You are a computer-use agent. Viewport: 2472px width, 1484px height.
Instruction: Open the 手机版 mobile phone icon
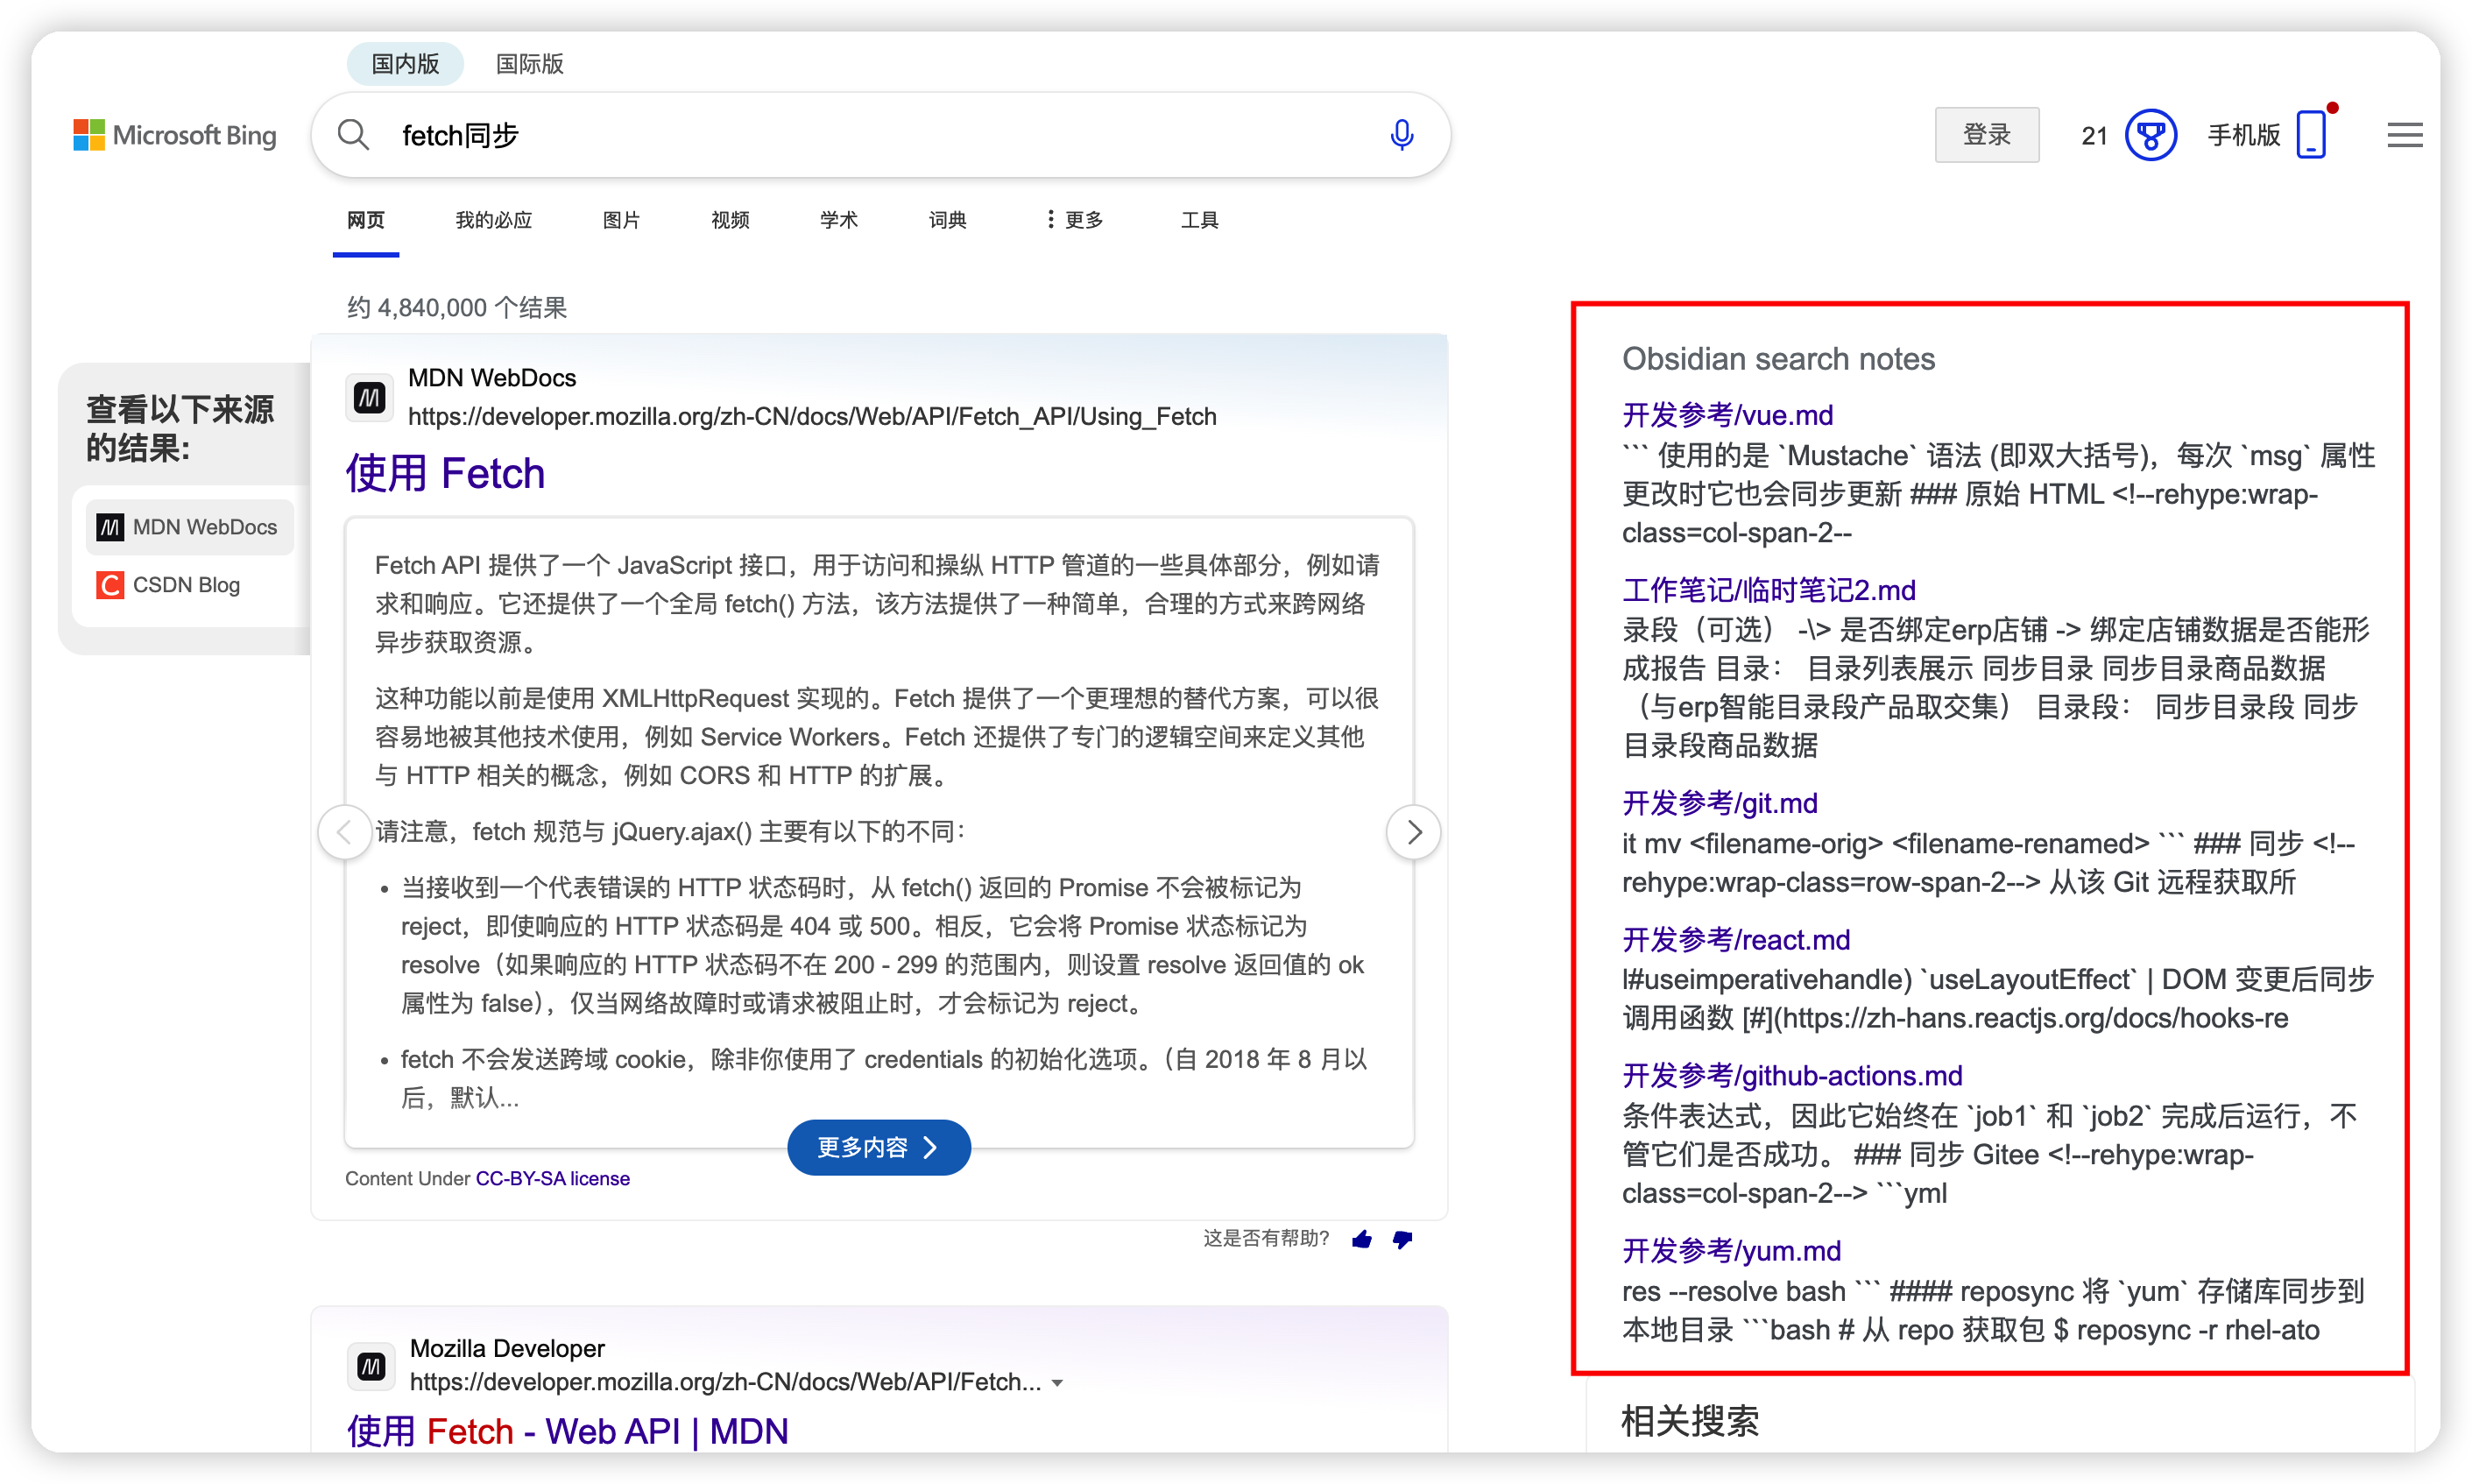tap(2311, 134)
